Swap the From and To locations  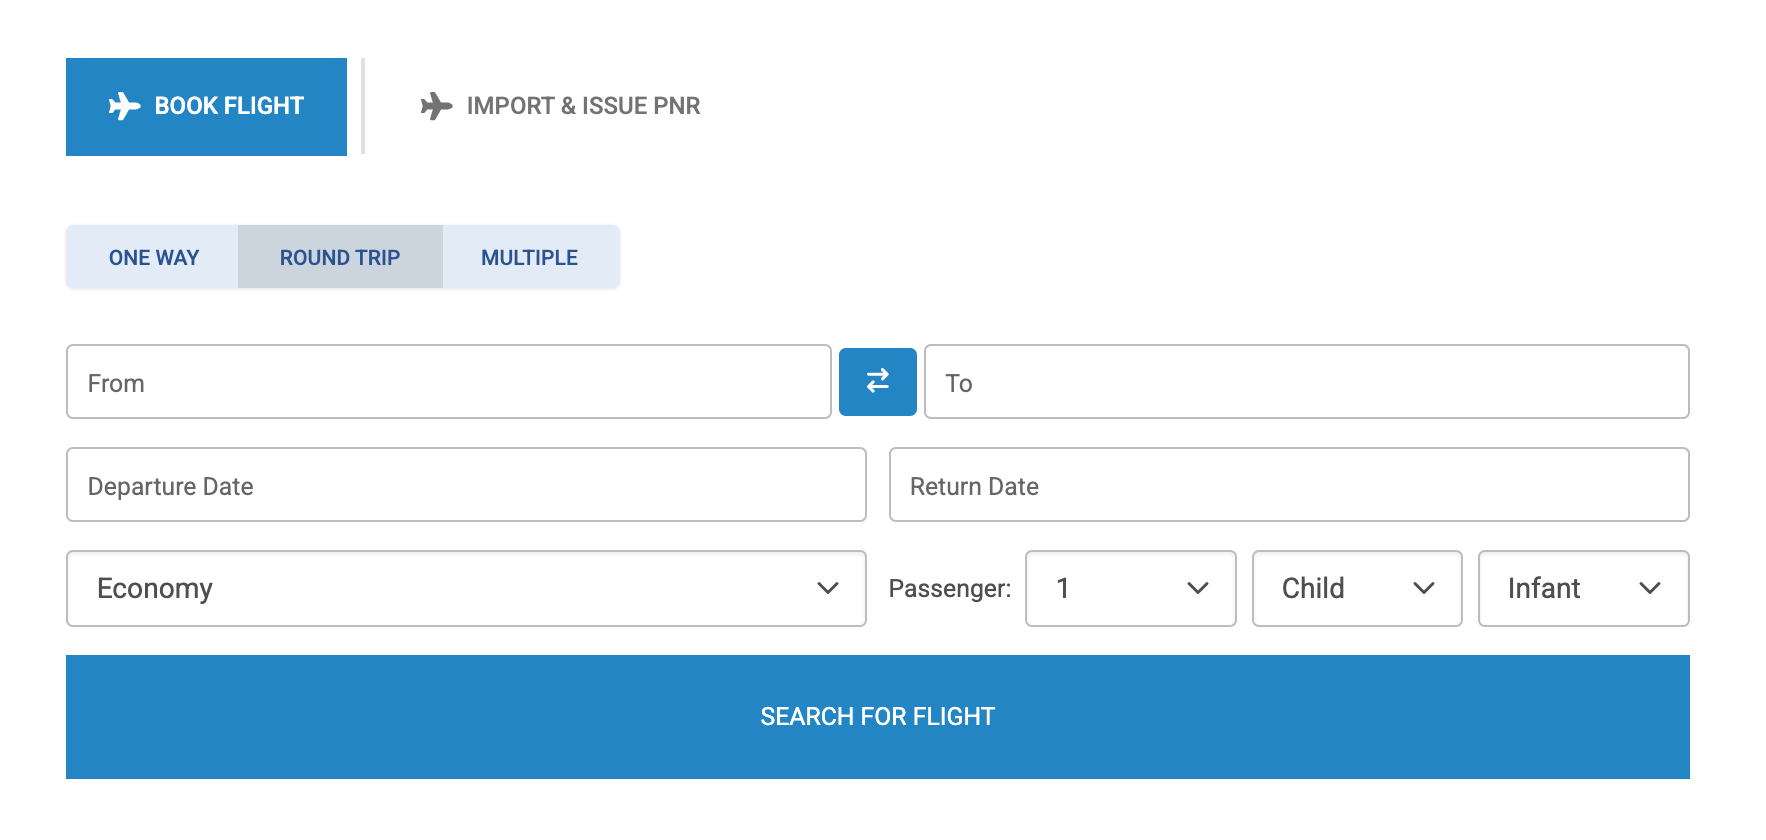pos(877,381)
